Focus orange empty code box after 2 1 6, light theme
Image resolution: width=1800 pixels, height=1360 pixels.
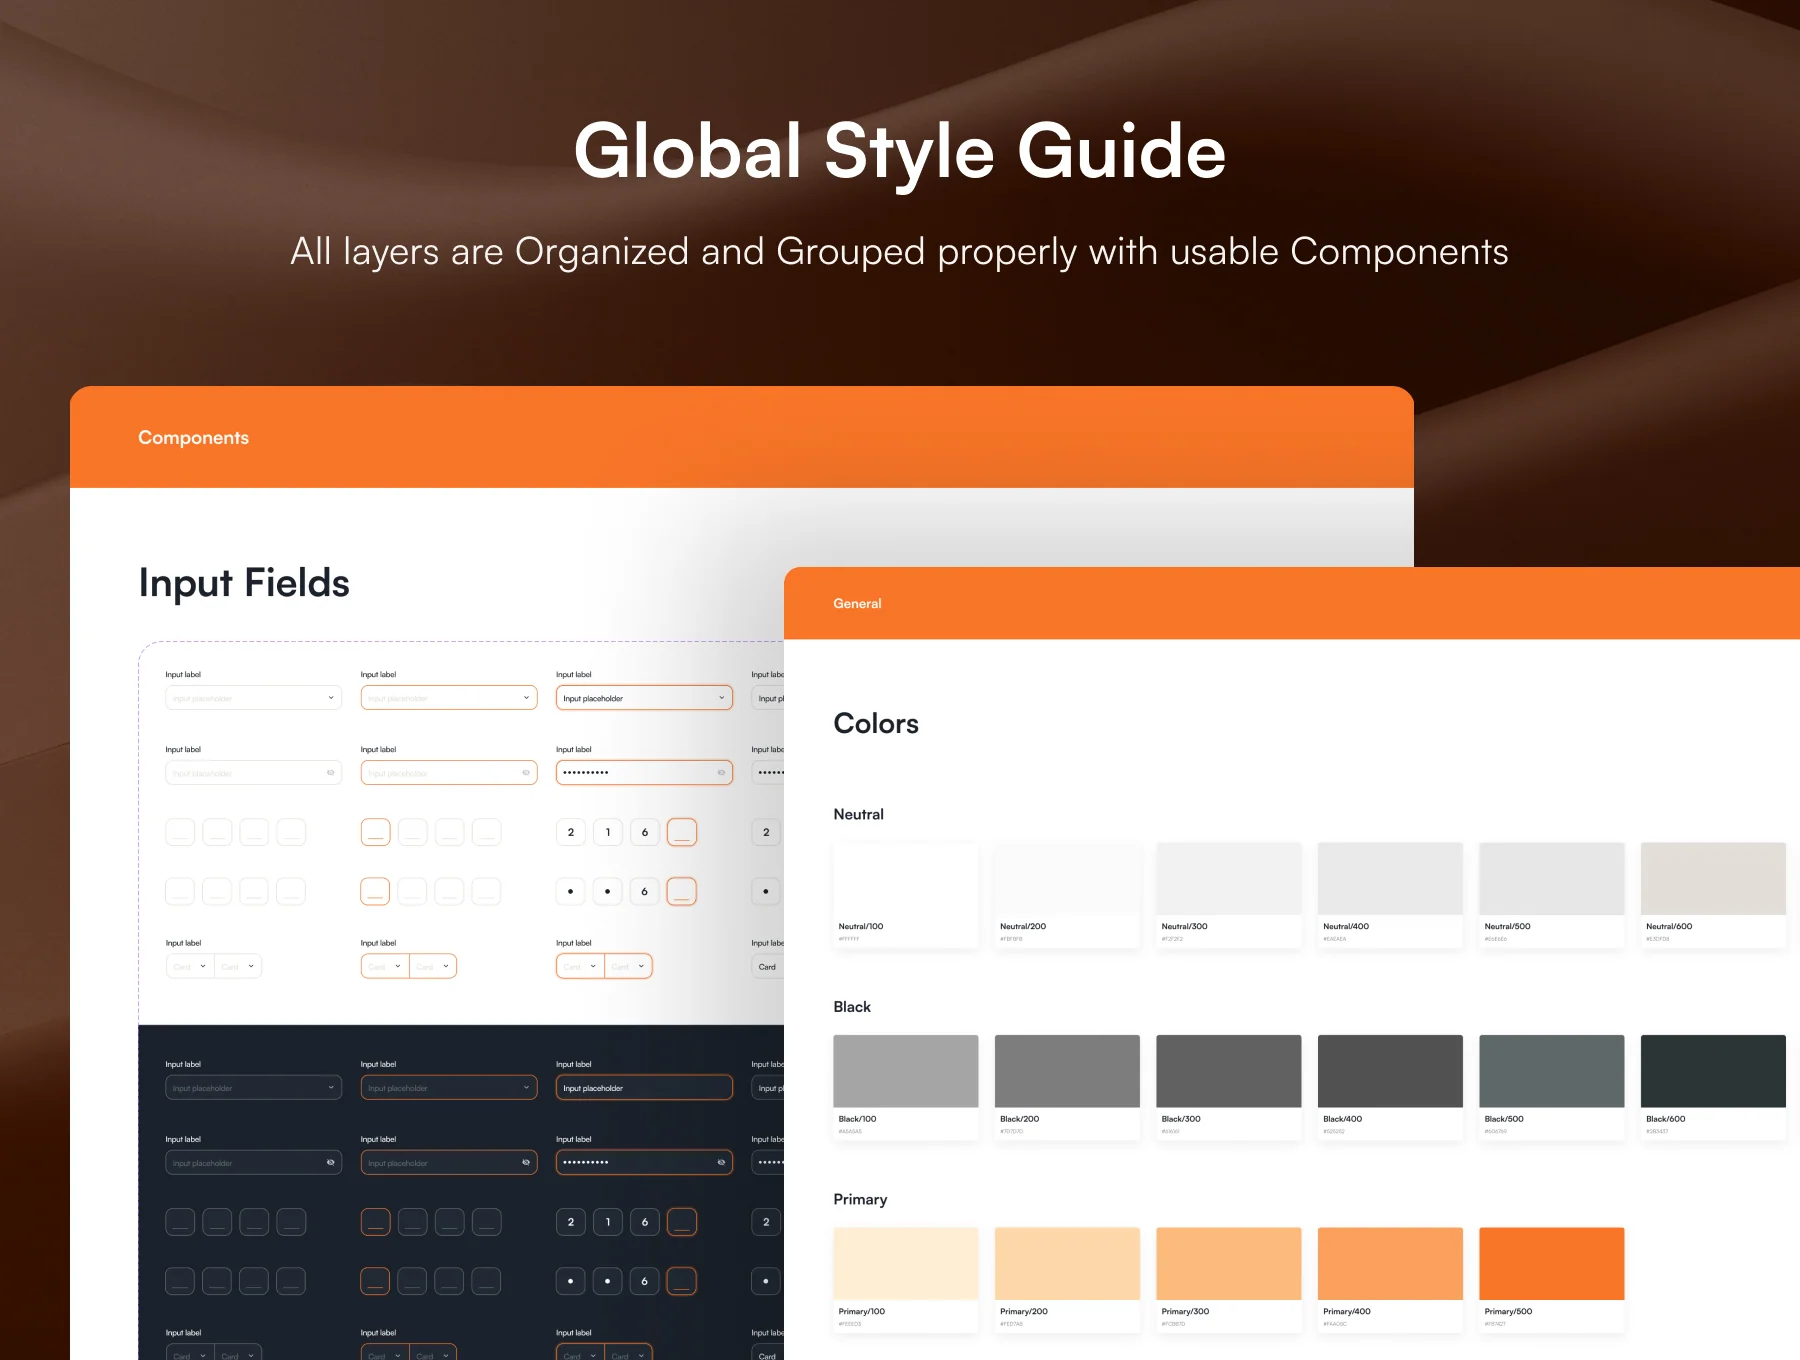pos(682,832)
